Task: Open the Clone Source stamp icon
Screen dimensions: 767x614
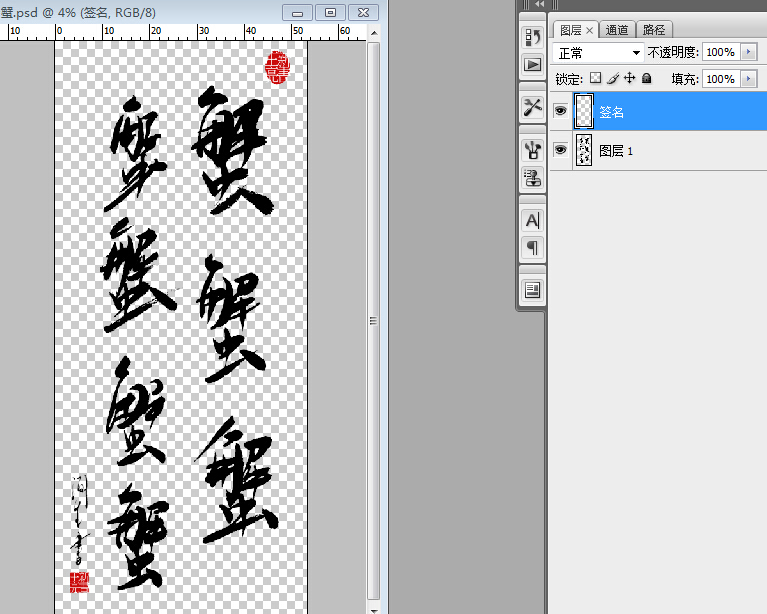Action: tap(532, 178)
